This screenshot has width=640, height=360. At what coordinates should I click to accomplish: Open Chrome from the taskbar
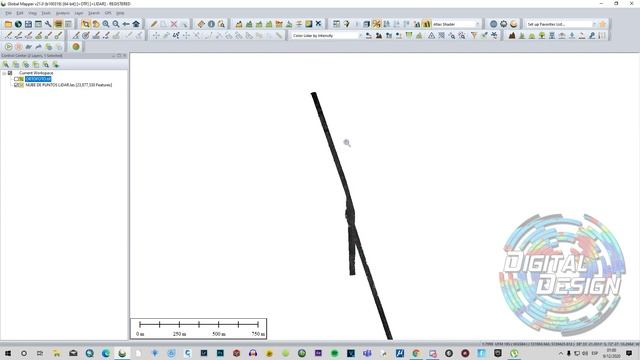[416, 353]
